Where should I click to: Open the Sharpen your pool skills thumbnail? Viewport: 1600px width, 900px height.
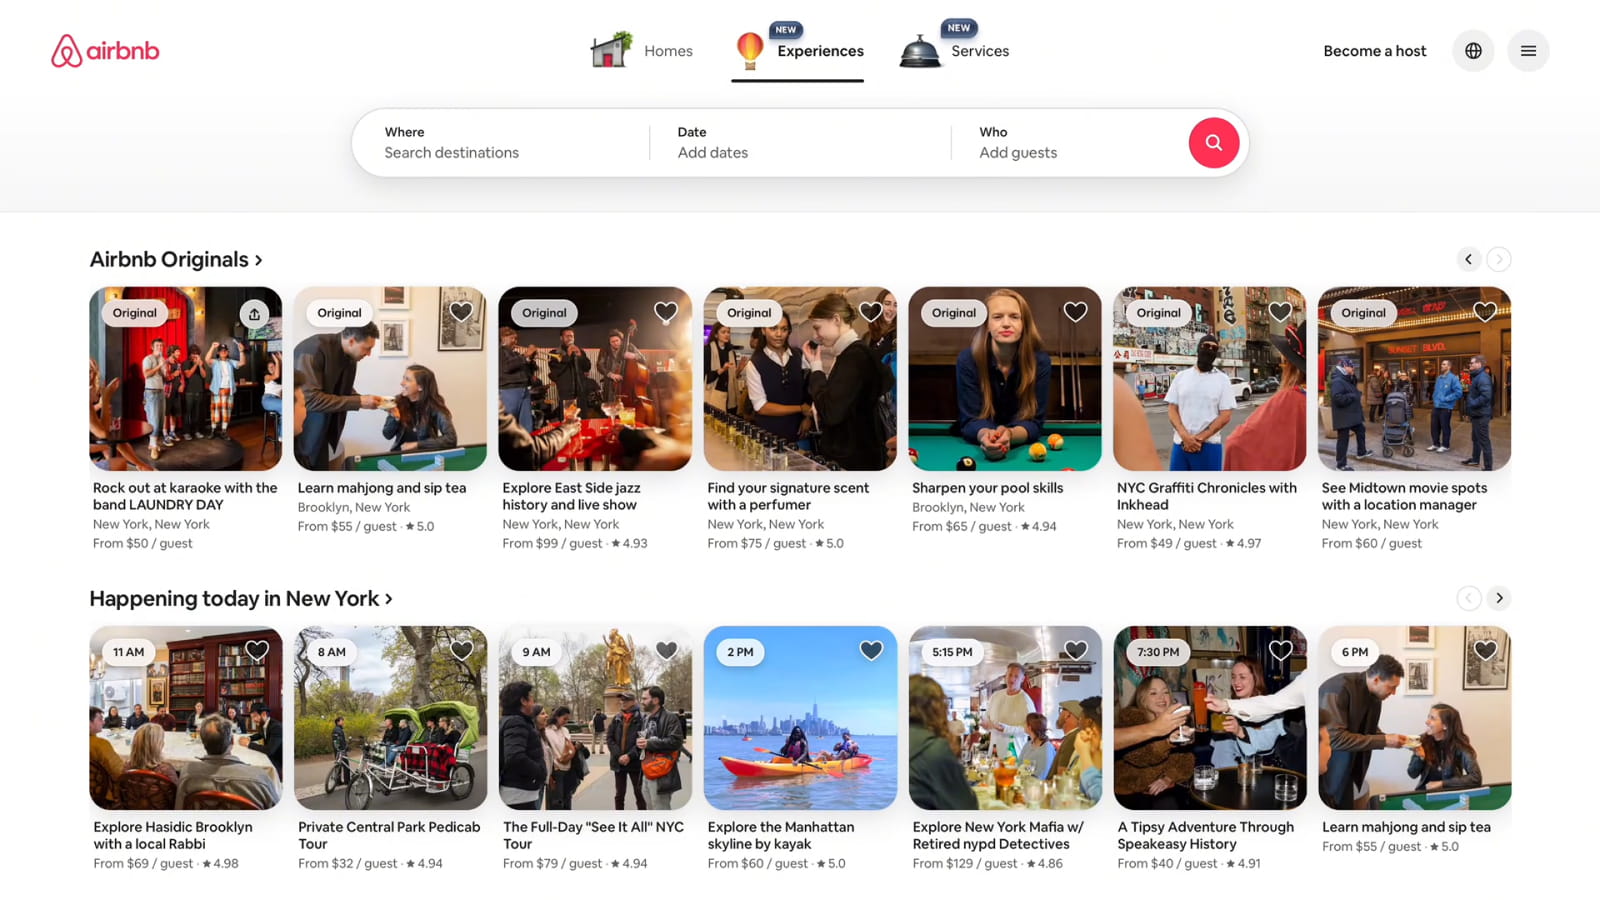(1004, 380)
